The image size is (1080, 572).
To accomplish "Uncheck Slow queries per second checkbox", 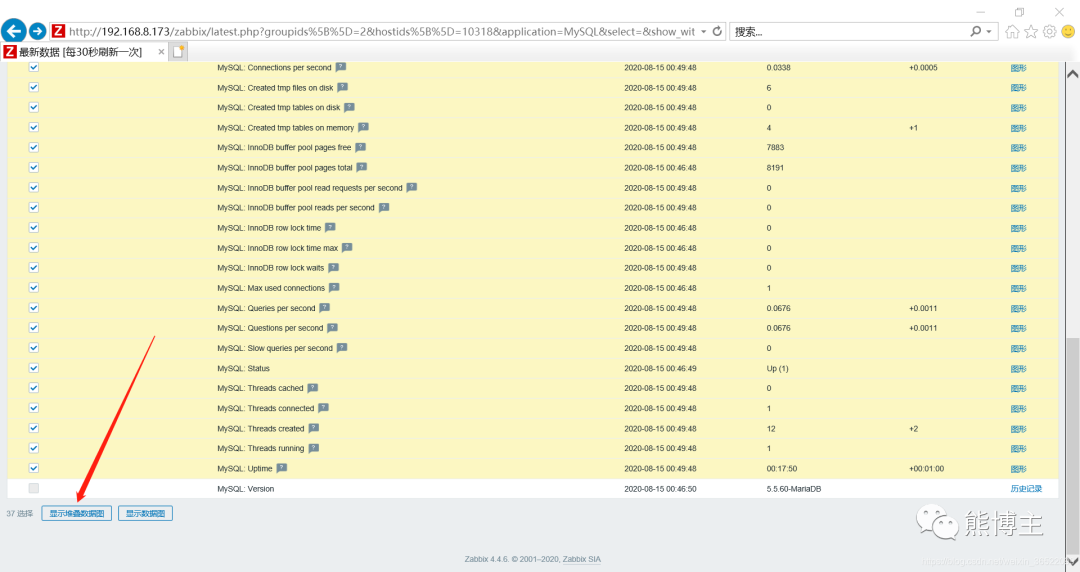I will [34, 348].
